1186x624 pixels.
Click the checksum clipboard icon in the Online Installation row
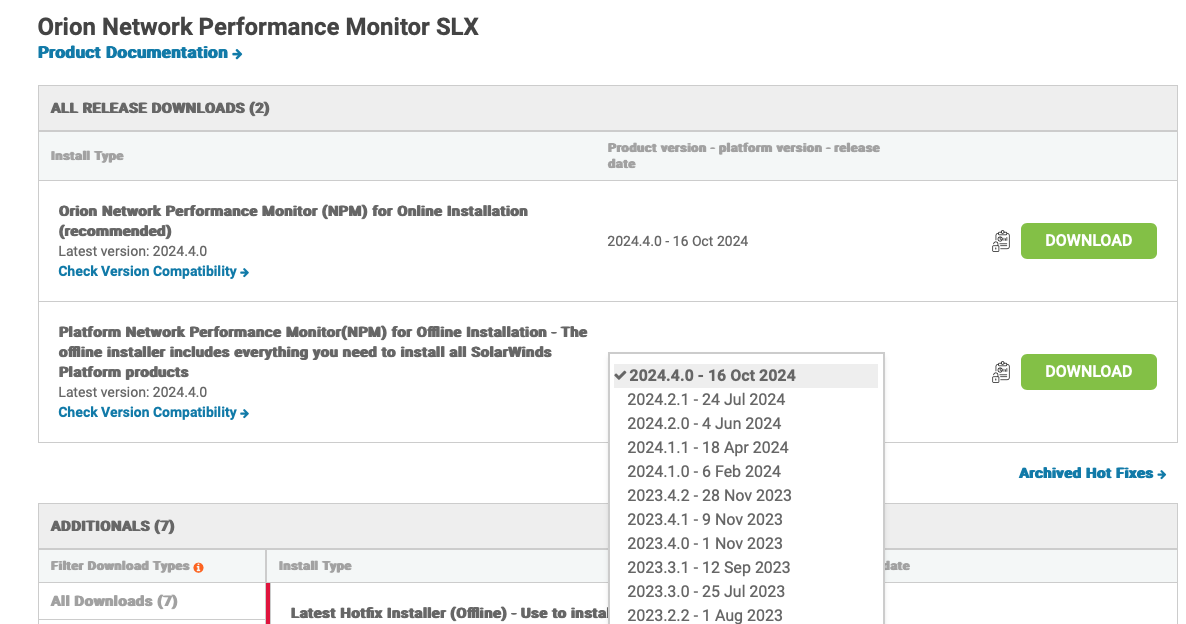1000,241
